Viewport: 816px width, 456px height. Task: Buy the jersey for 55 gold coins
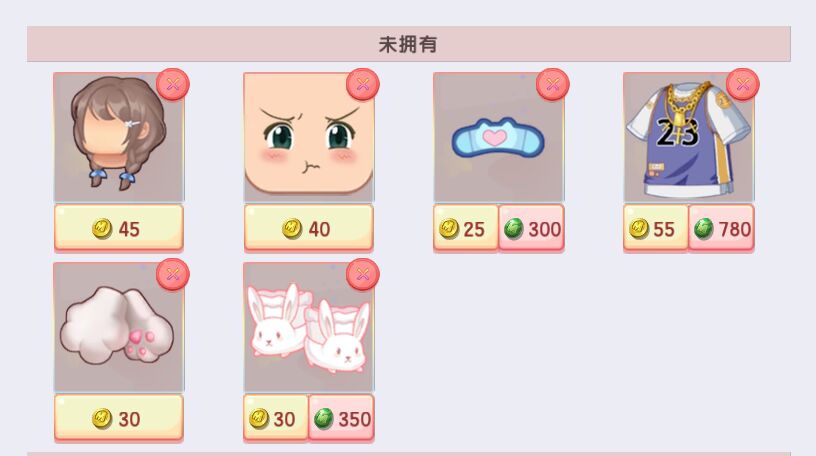656,228
